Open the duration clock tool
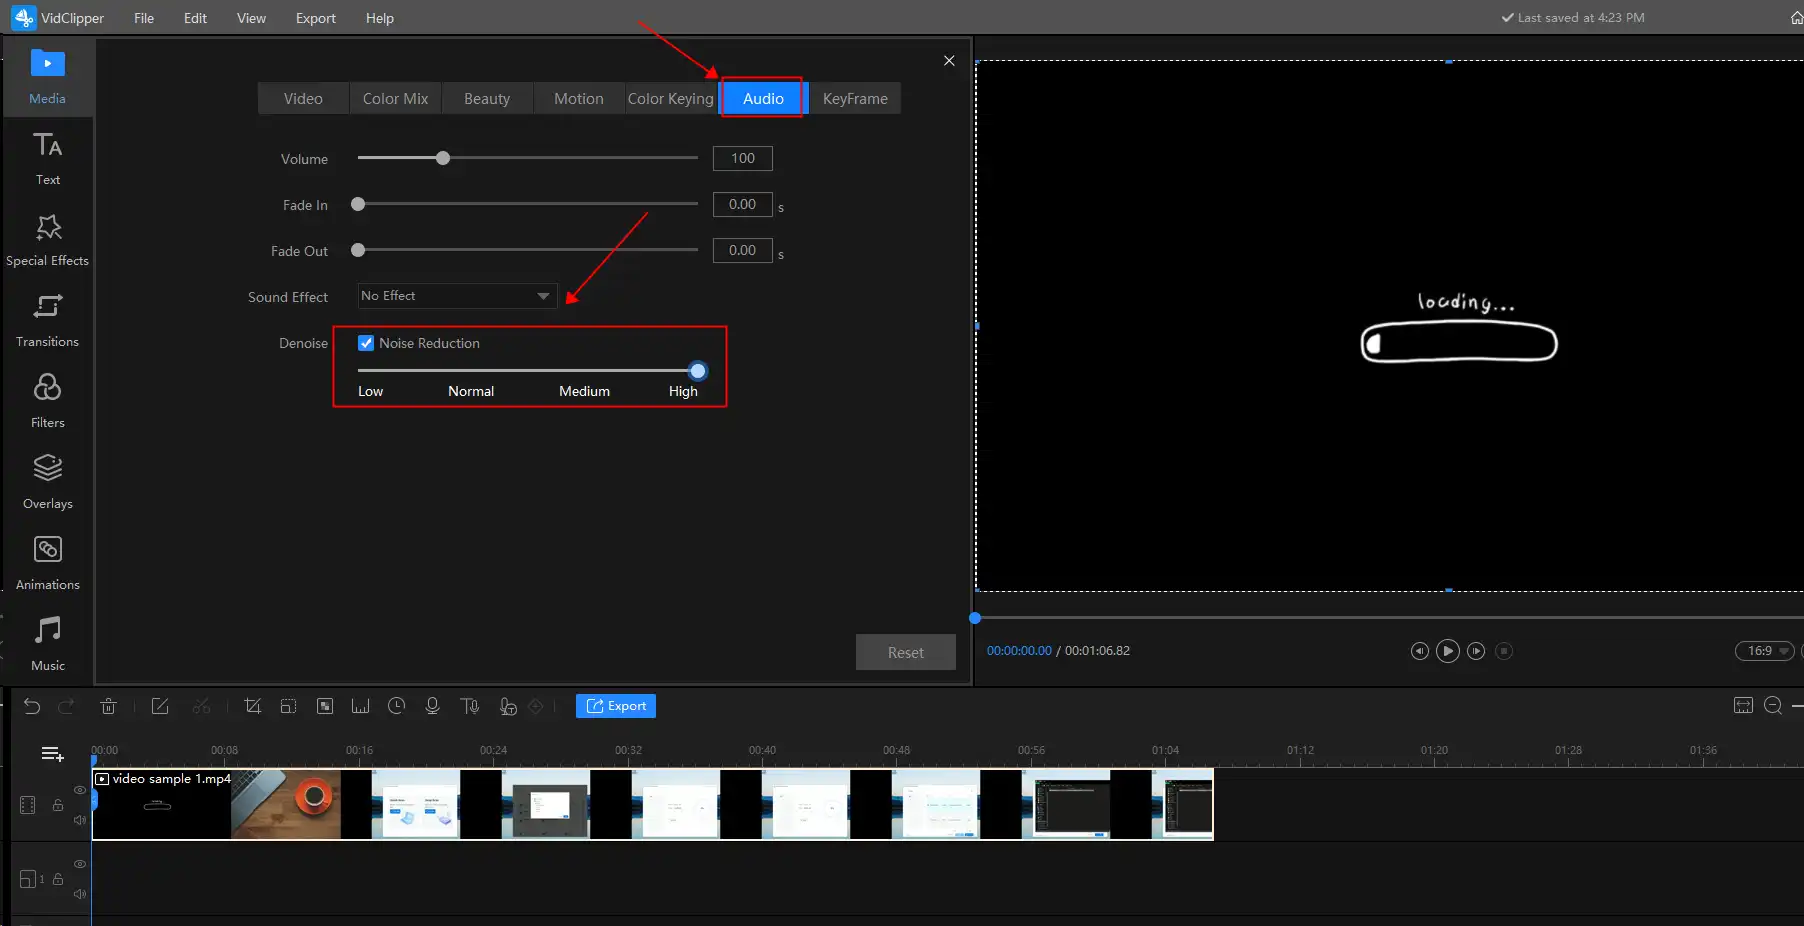The height and width of the screenshot is (926, 1804). point(396,706)
